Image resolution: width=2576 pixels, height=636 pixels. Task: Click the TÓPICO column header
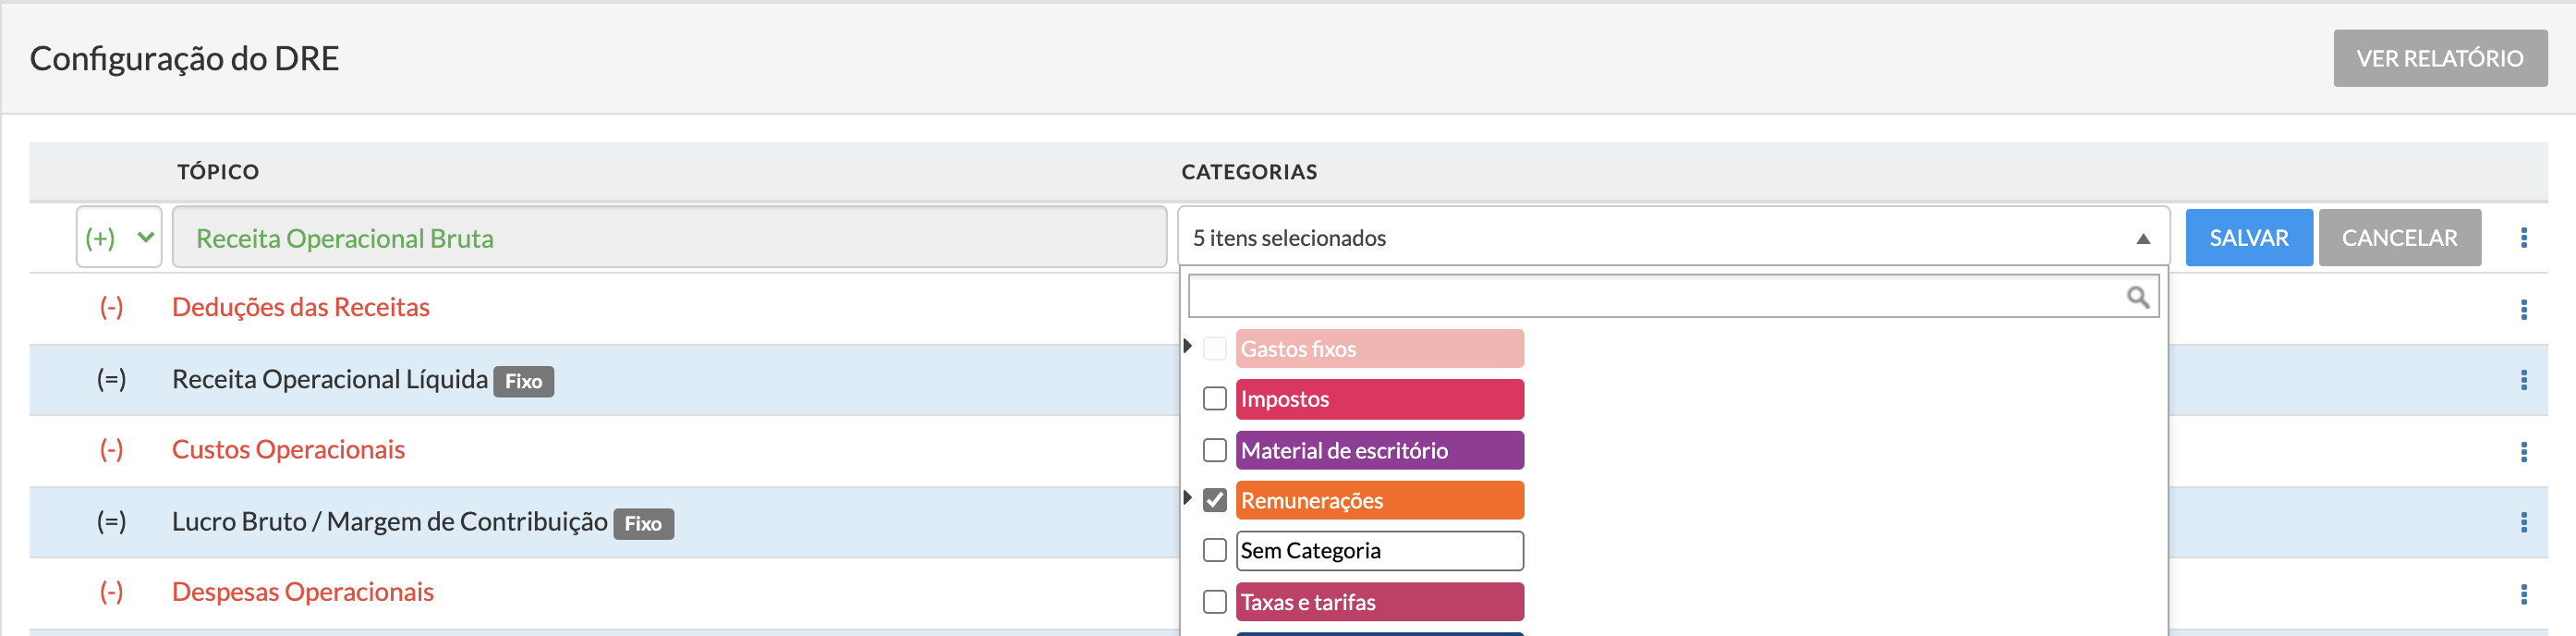(x=218, y=172)
